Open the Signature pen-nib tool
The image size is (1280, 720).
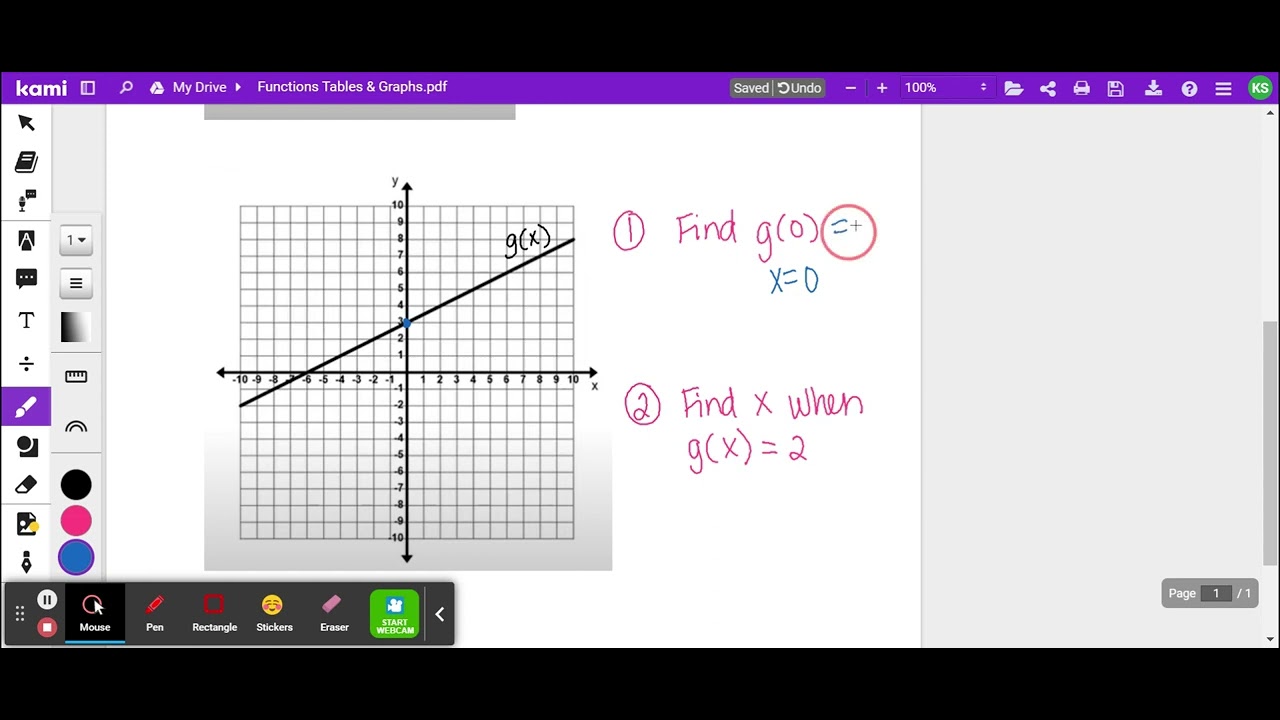coord(26,563)
